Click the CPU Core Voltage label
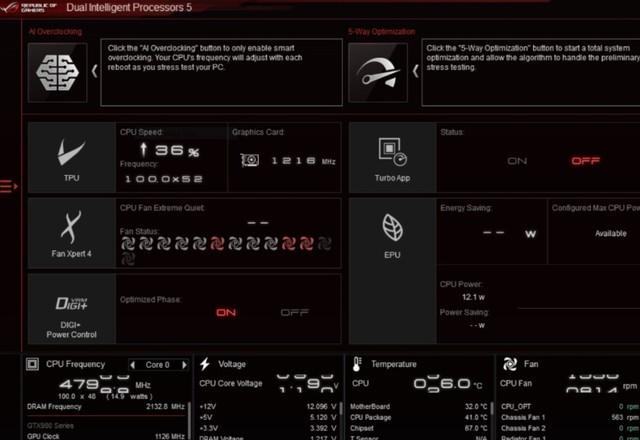The height and width of the screenshot is (440, 640). 231,383
